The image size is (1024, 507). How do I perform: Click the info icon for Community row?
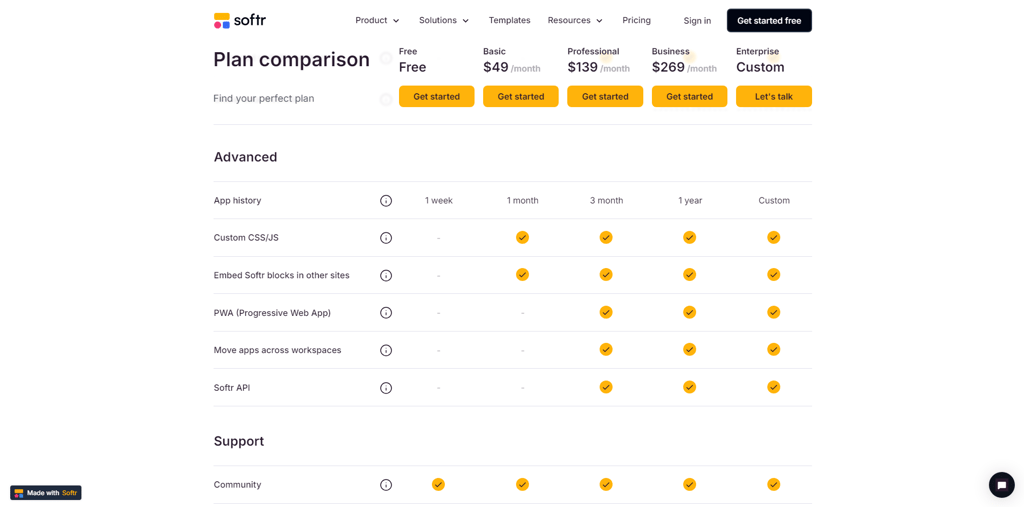coord(386,485)
